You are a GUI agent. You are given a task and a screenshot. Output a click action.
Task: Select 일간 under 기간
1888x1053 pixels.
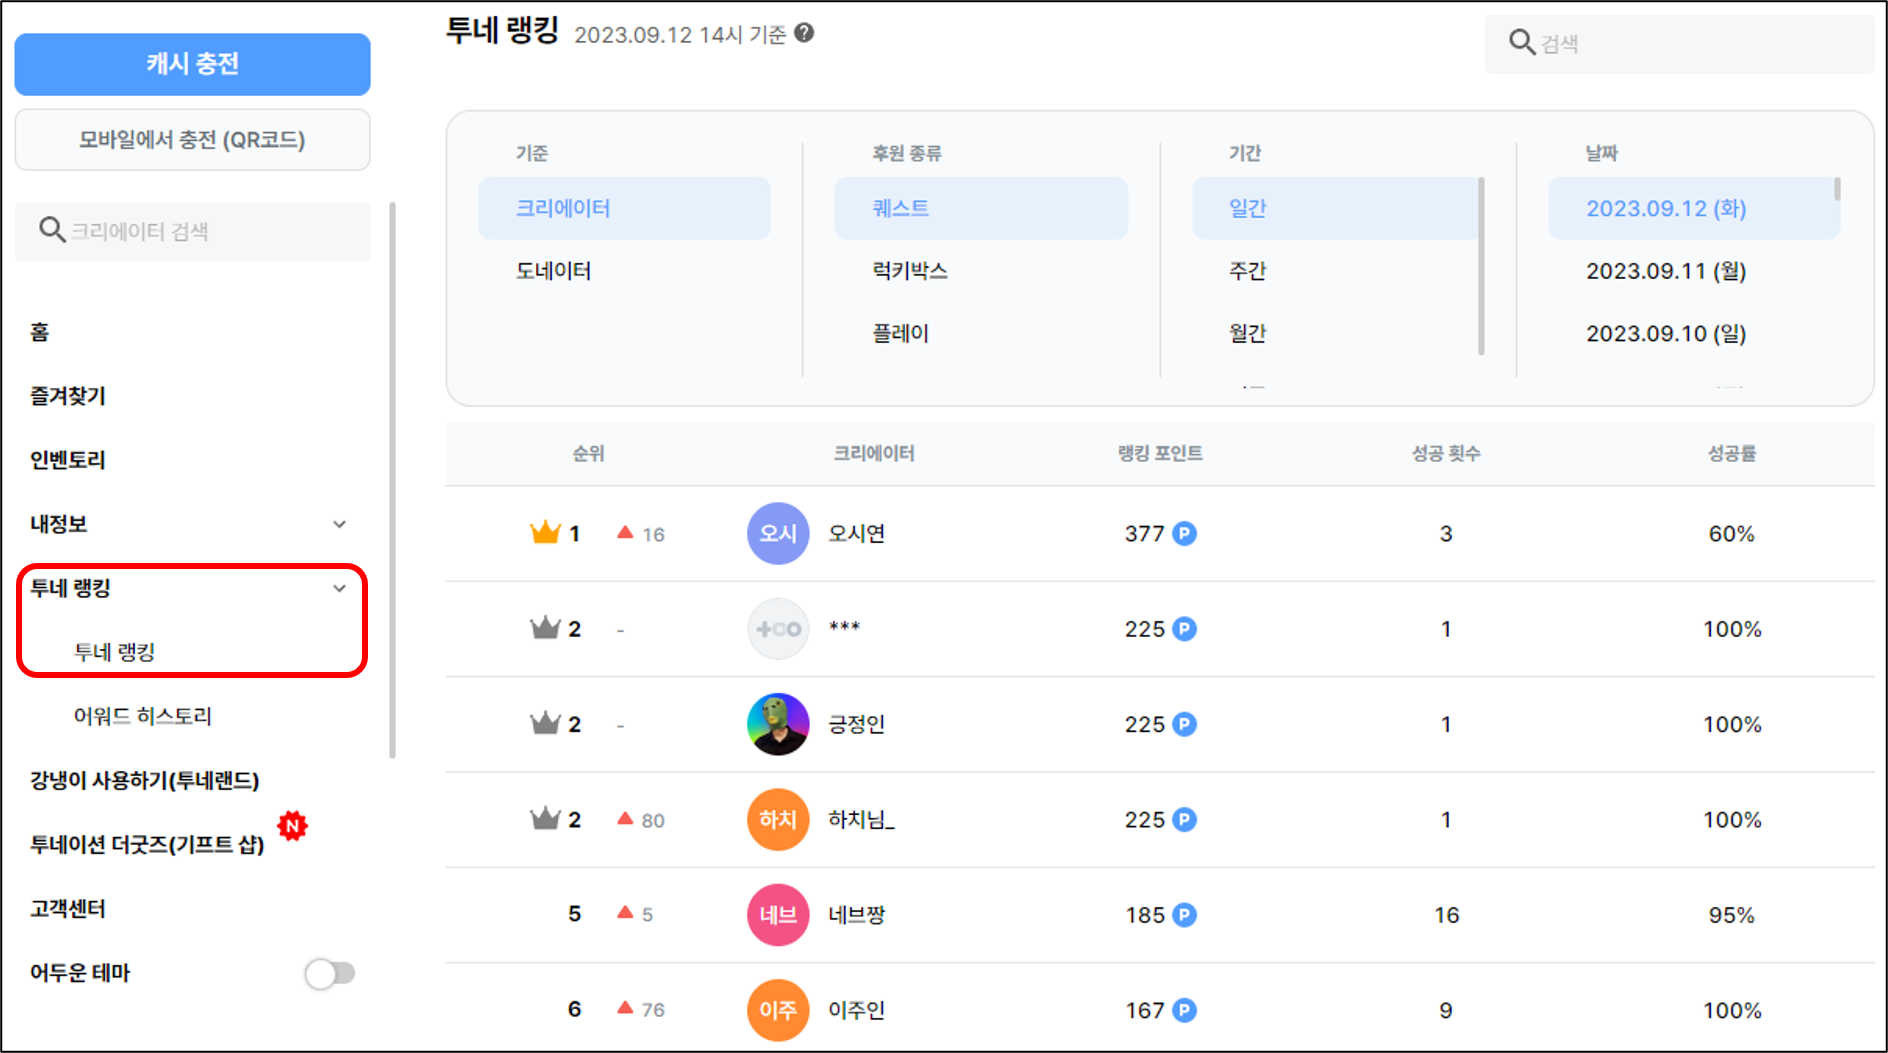pos(1335,208)
